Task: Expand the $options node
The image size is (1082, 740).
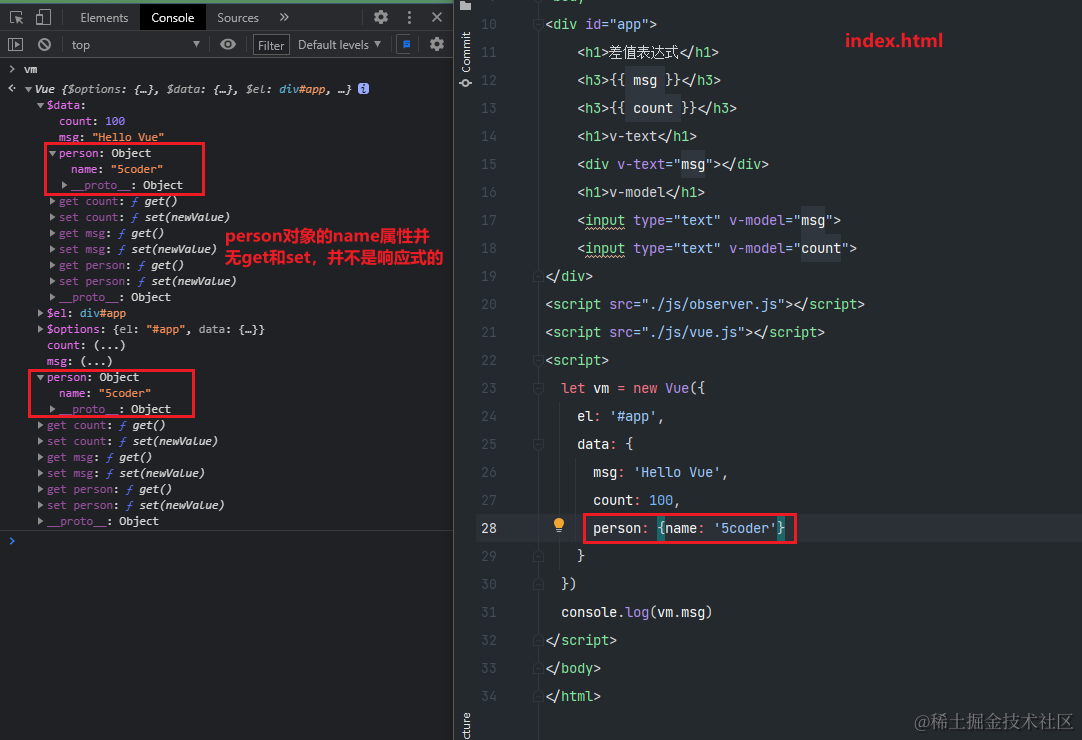Action: point(41,329)
